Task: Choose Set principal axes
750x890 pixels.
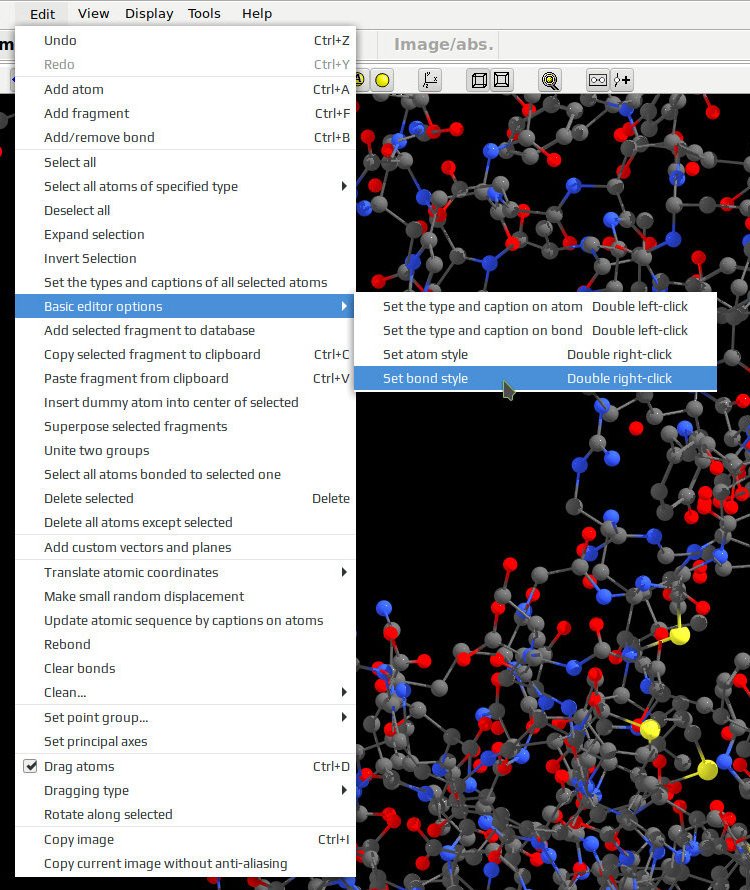Action: click(185, 741)
